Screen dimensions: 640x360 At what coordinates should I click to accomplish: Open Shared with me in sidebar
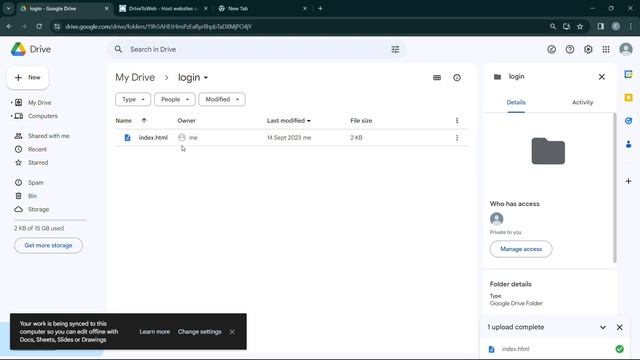(49, 136)
